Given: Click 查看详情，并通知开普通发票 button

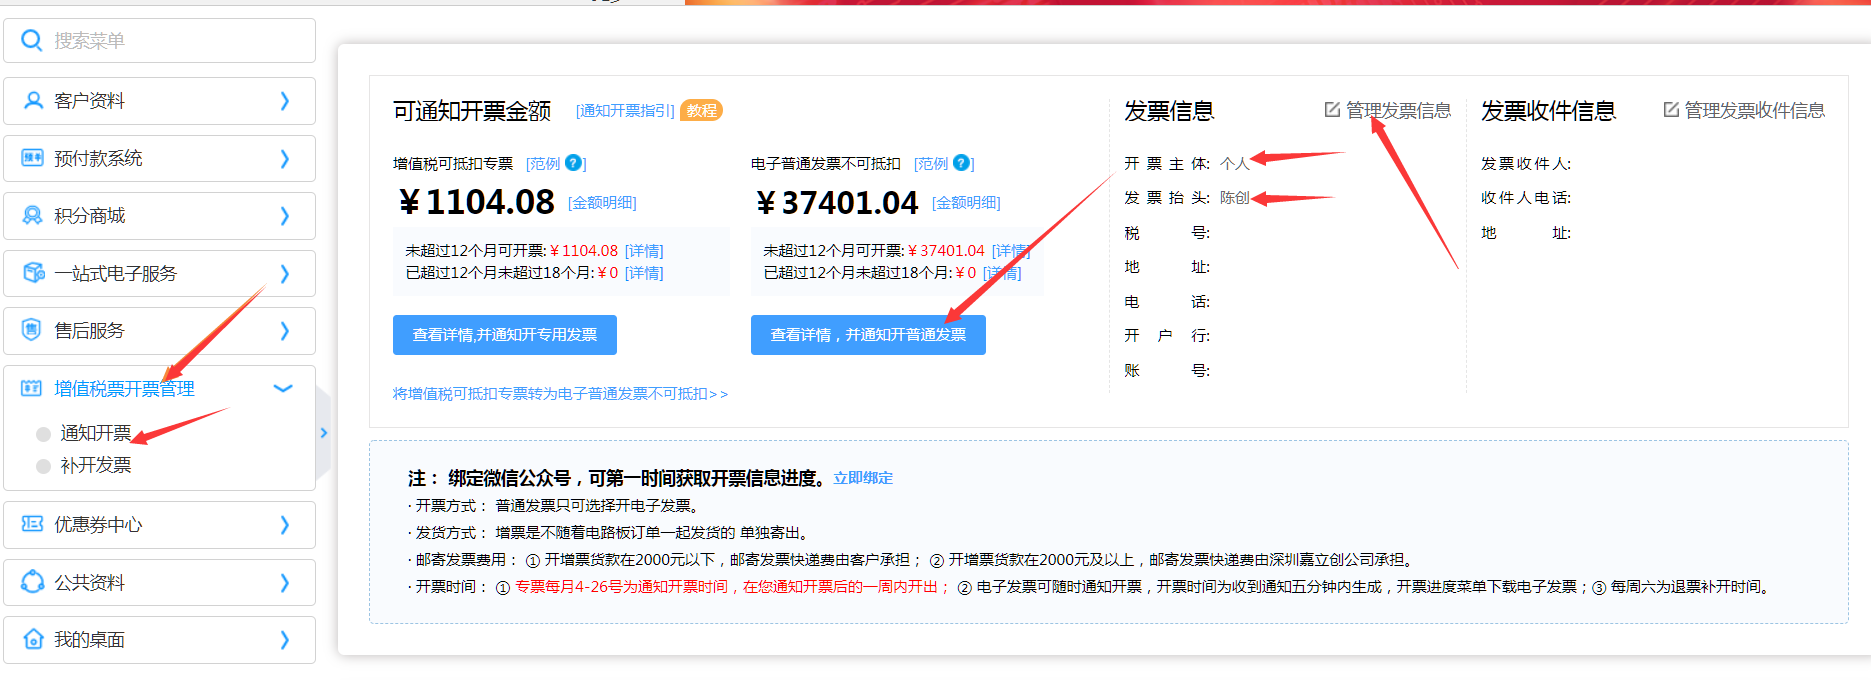Looking at the screenshot, I should [867, 335].
